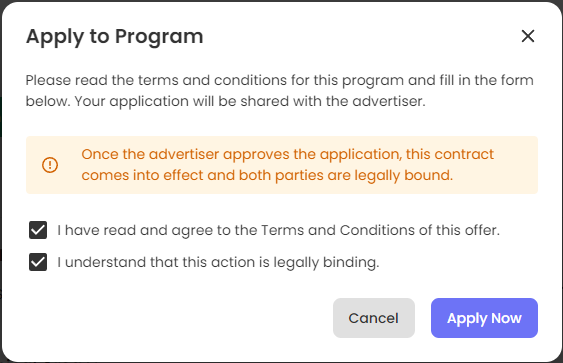Click the 'Apply to Program' dialog title
This screenshot has height=363, width=563.
(x=115, y=37)
